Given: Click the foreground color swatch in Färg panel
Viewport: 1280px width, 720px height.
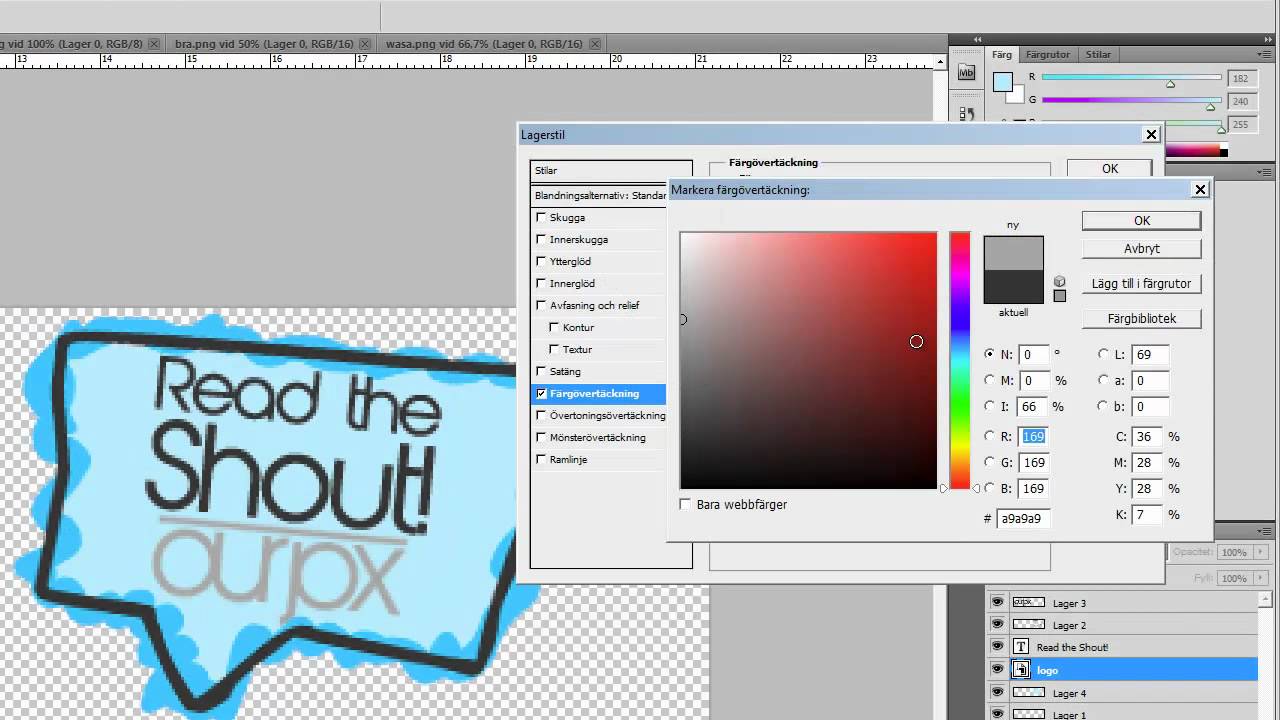Looking at the screenshot, I should 1002,82.
